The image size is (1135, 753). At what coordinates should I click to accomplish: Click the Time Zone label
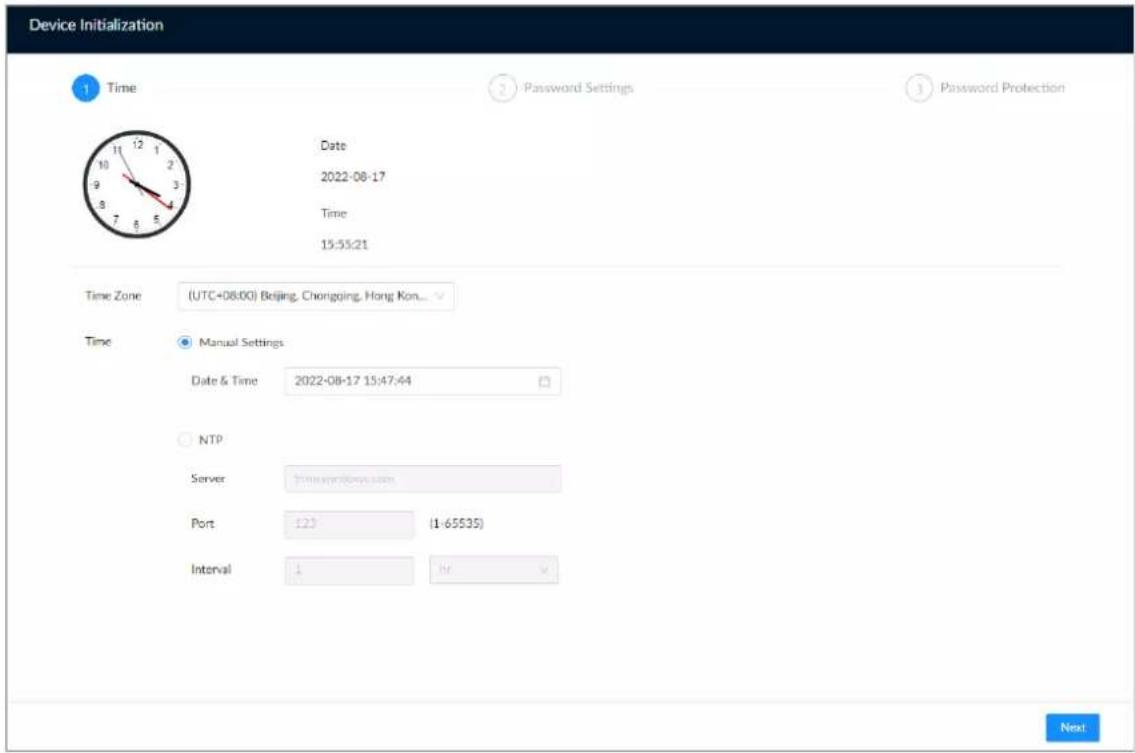[113, 295]
